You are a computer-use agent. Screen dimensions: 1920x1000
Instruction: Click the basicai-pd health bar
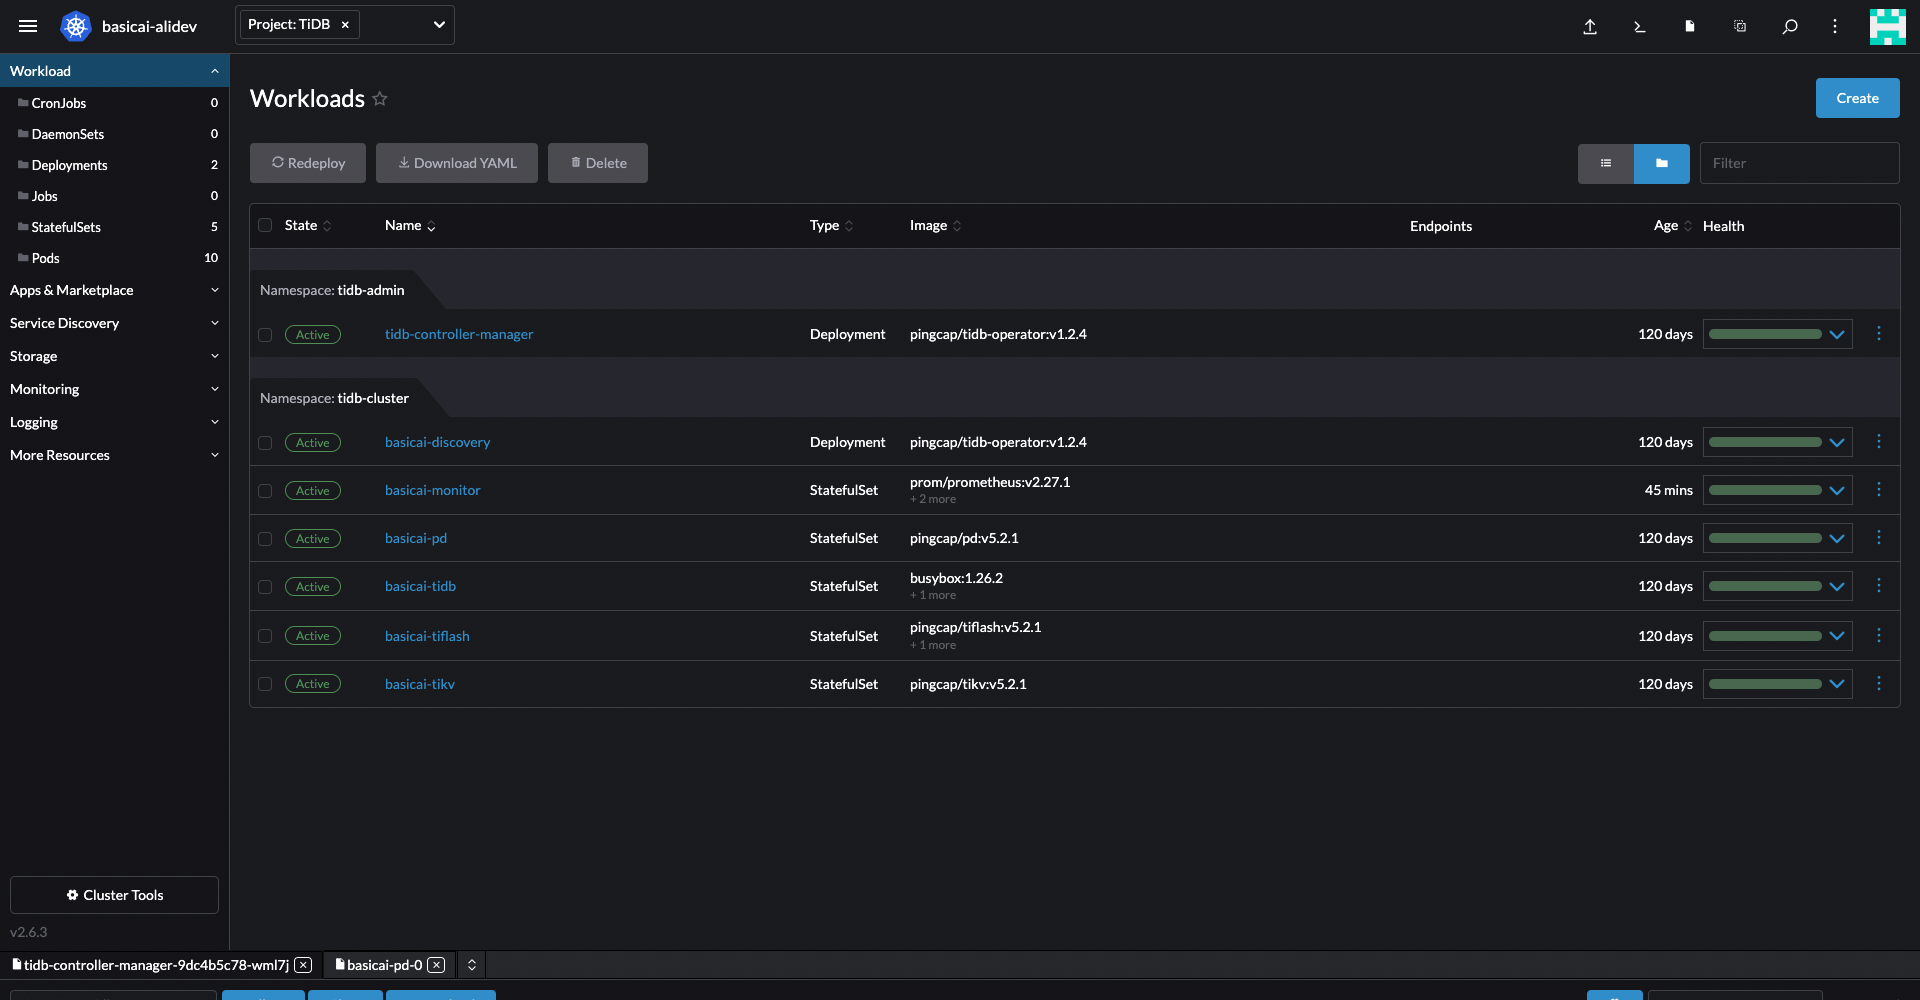(x=1765, y=538)
